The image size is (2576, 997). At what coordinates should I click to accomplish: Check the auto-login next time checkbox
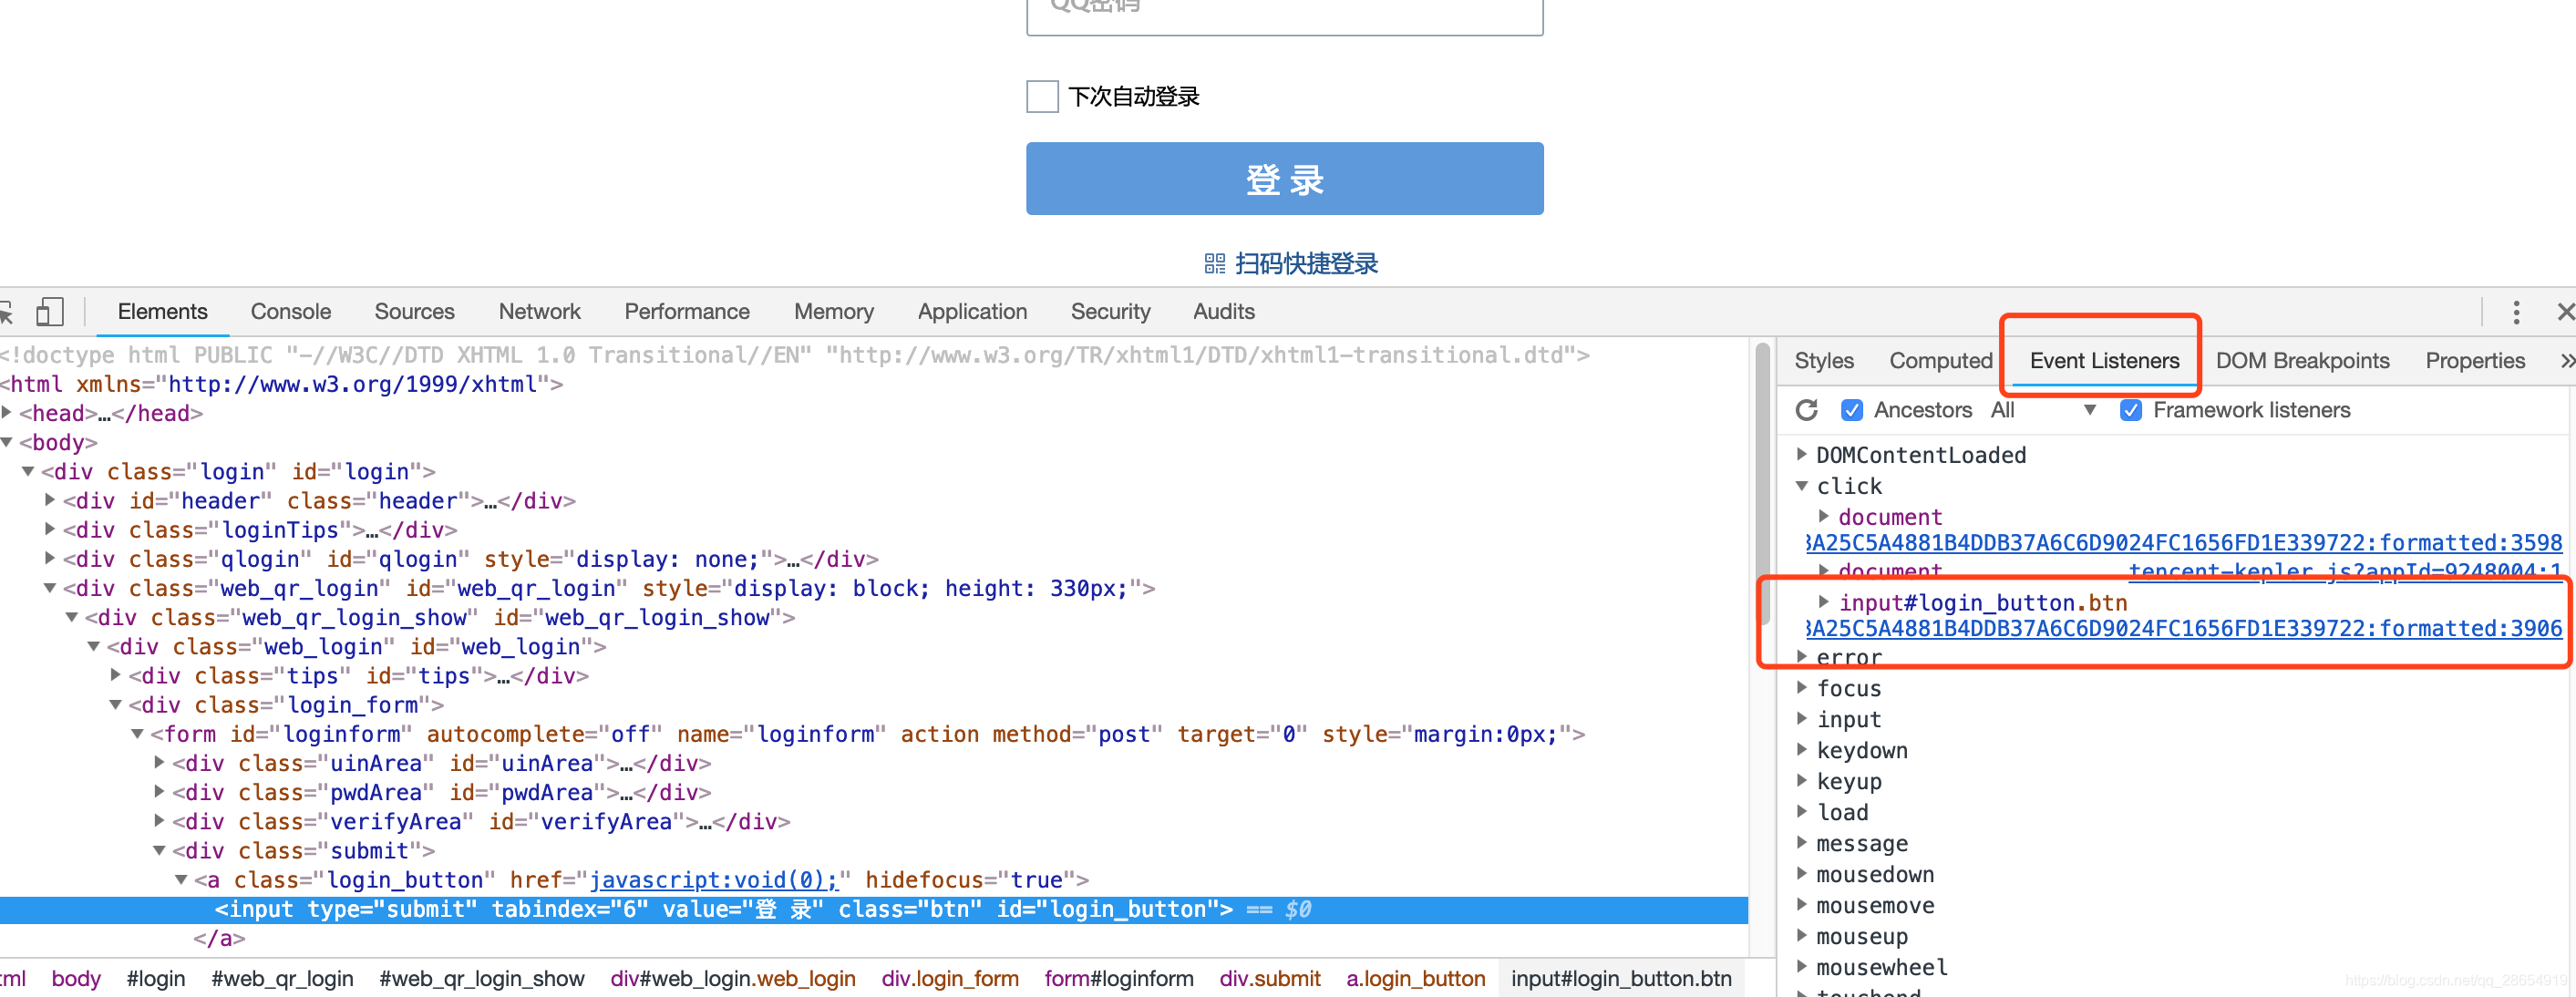[1042, 97]
